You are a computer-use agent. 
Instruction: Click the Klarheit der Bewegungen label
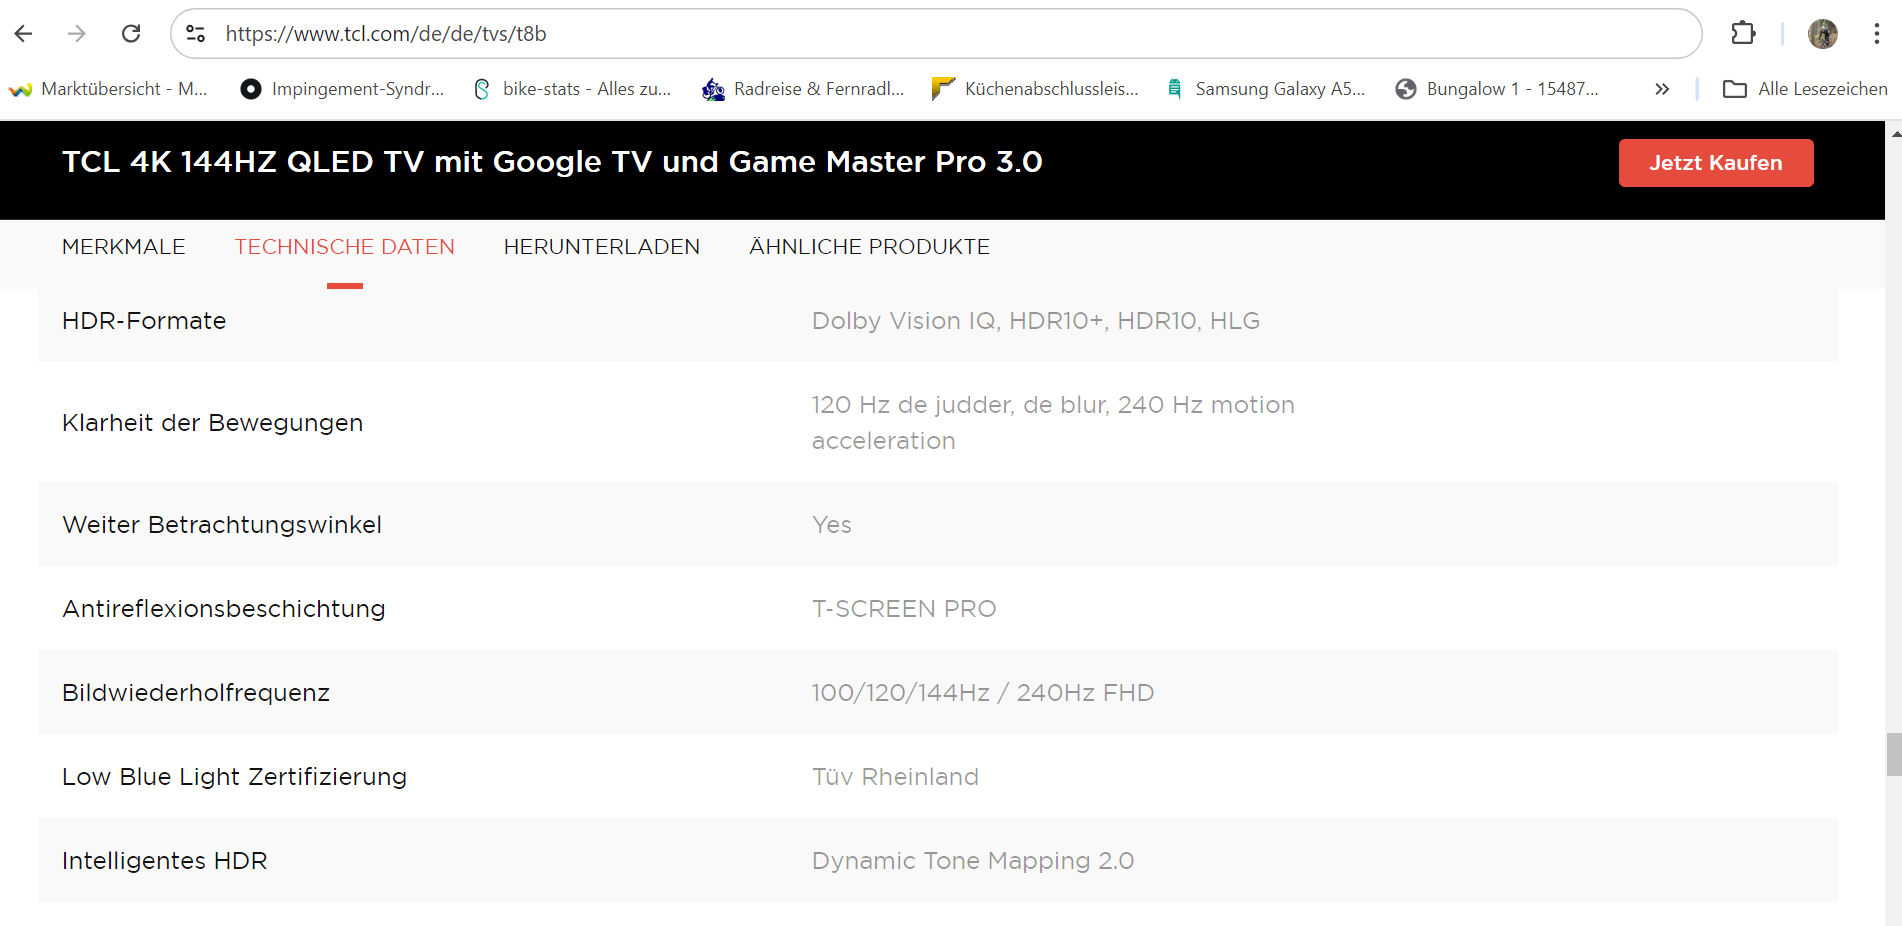[x=213, y=423]
